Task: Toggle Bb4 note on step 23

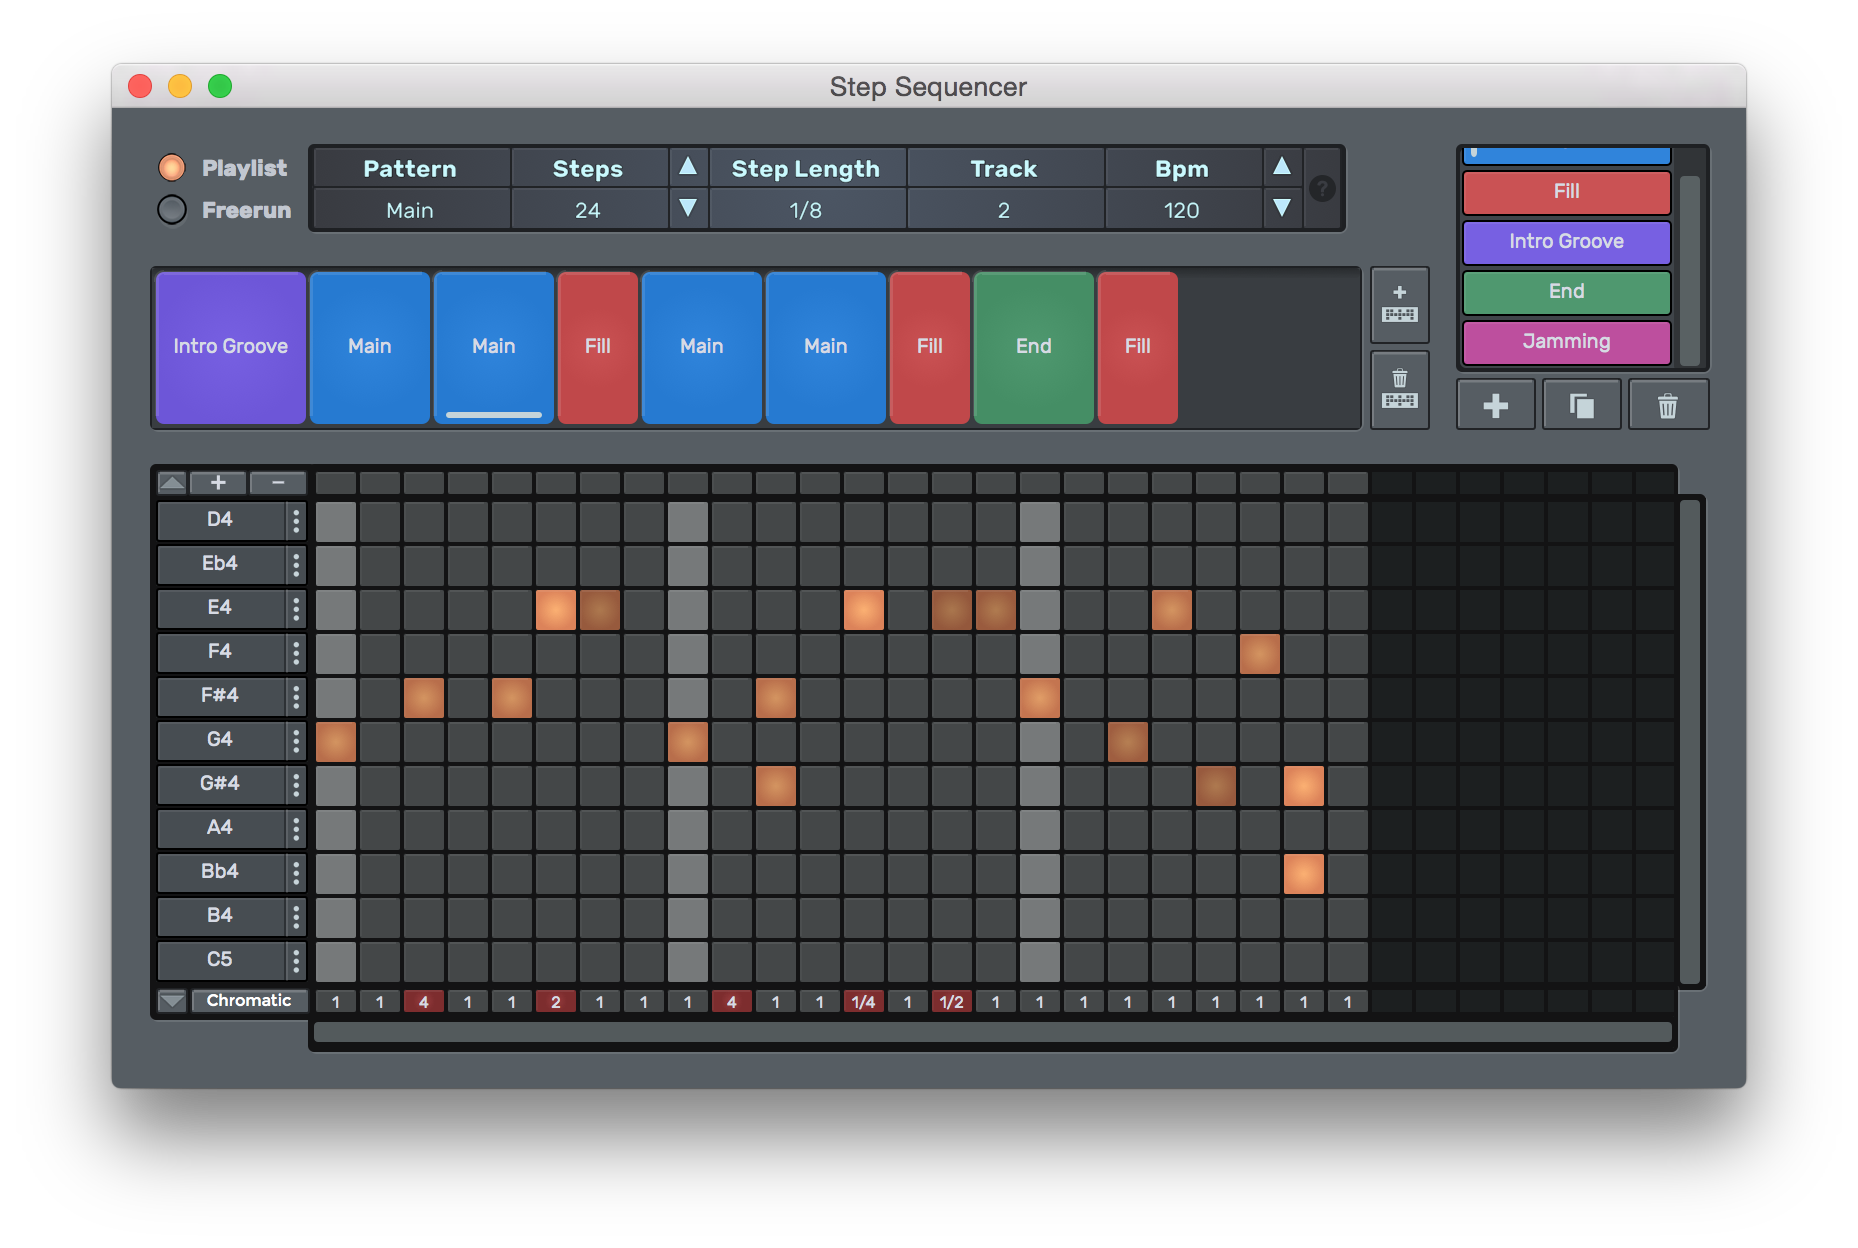Action: [1304, 874]
